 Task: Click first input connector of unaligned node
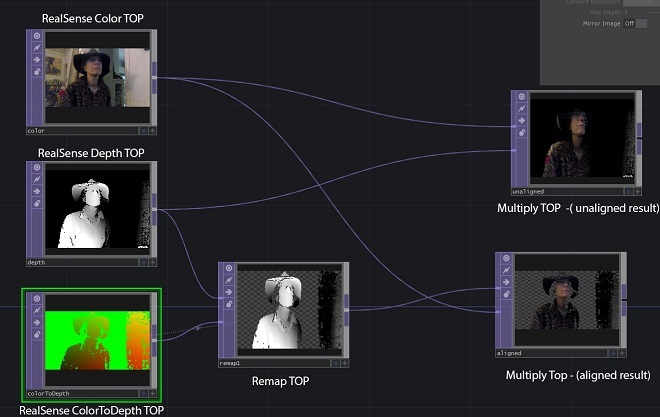point(514,126)
